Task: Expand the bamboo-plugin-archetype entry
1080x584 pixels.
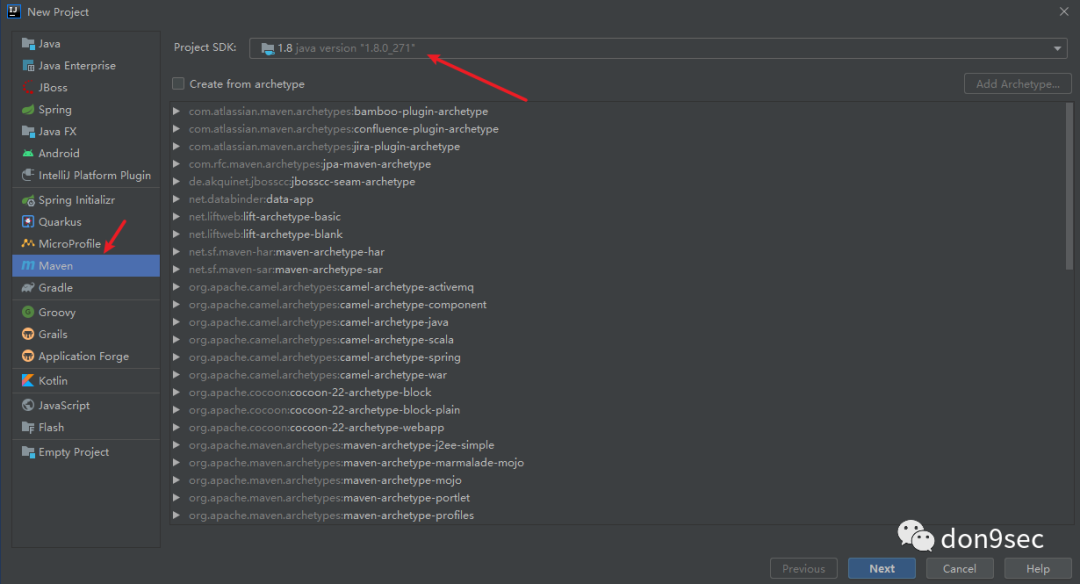Action: click(176, 111)
